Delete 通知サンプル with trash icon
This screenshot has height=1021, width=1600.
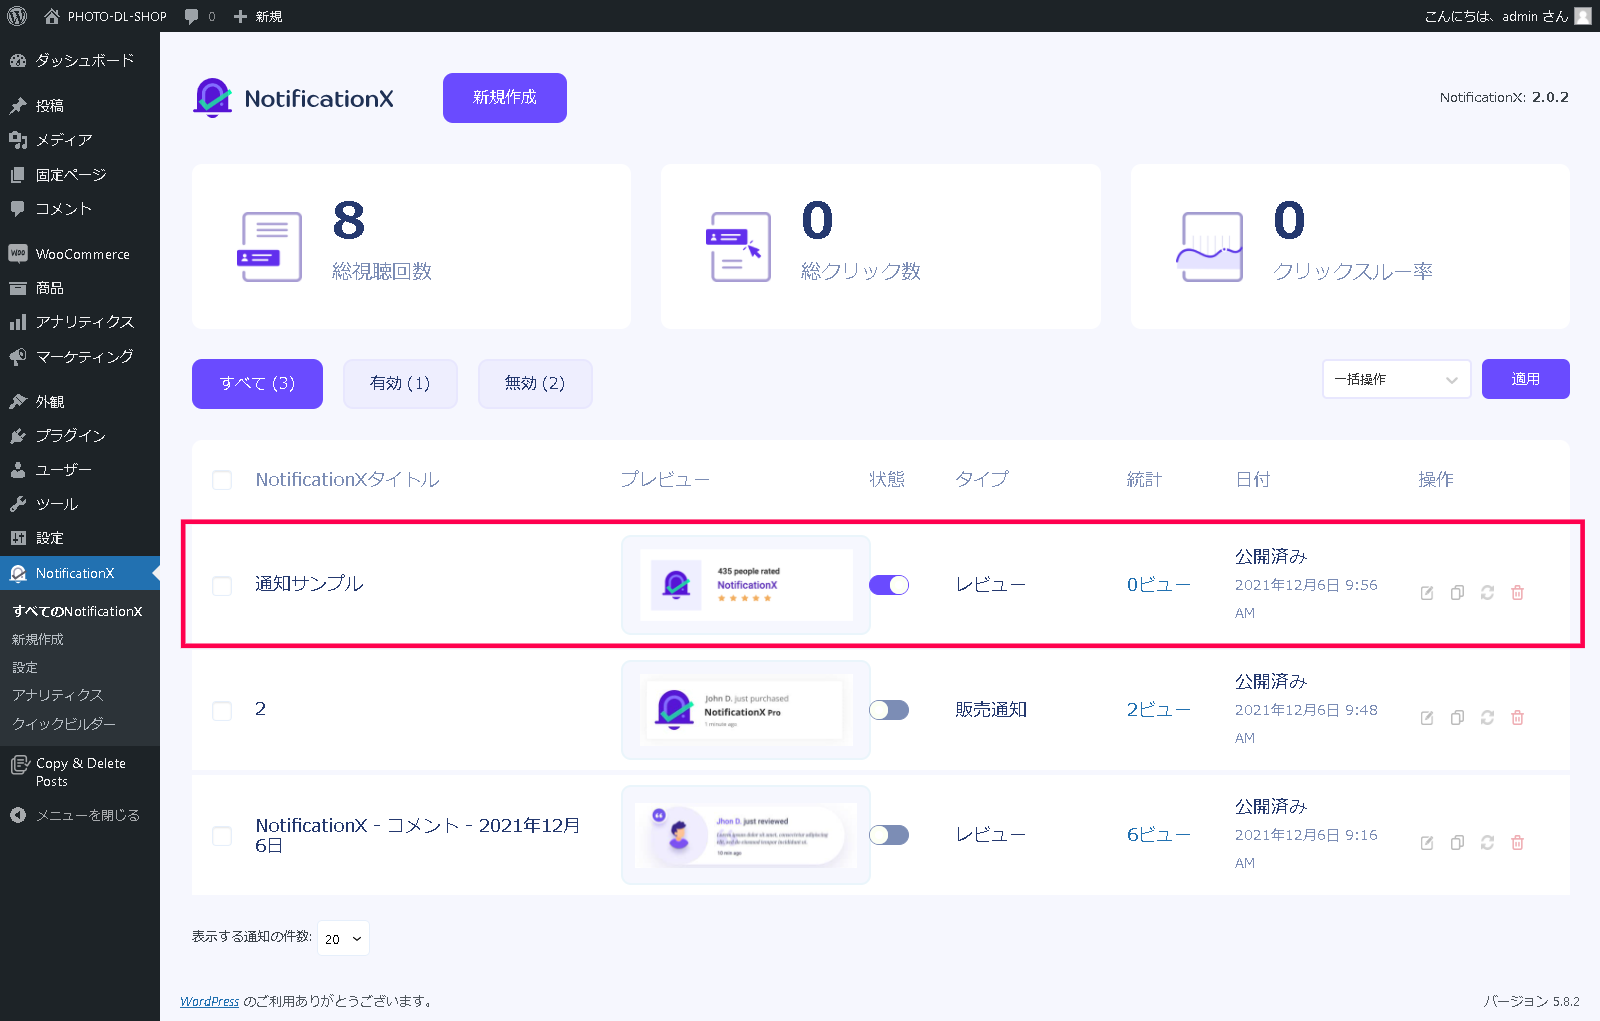(x=1517, y=593)
